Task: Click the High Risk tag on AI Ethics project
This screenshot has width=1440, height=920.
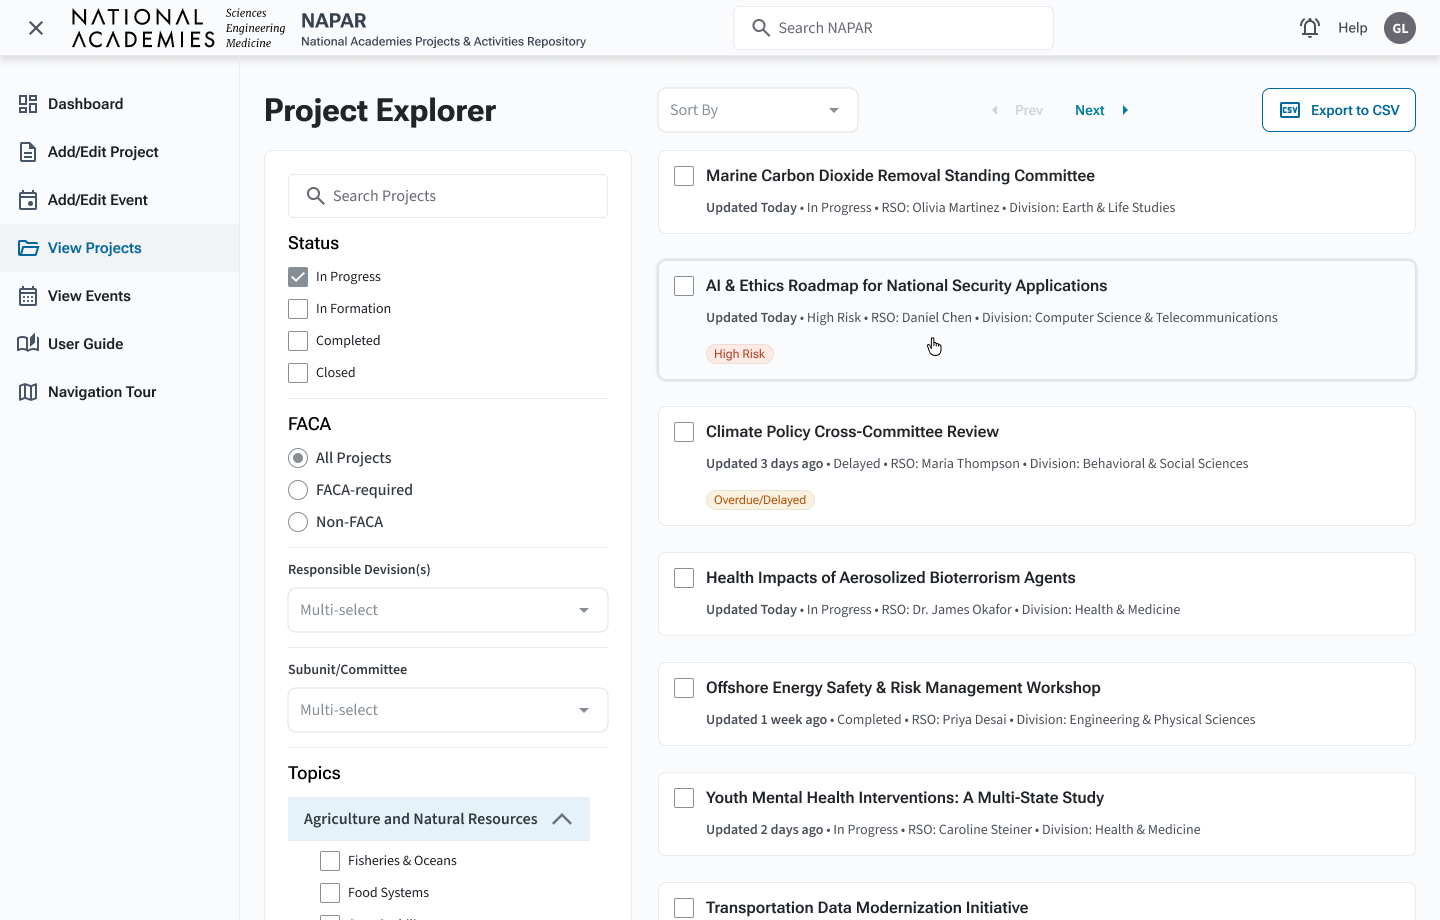Action: [x=739, y=353]
